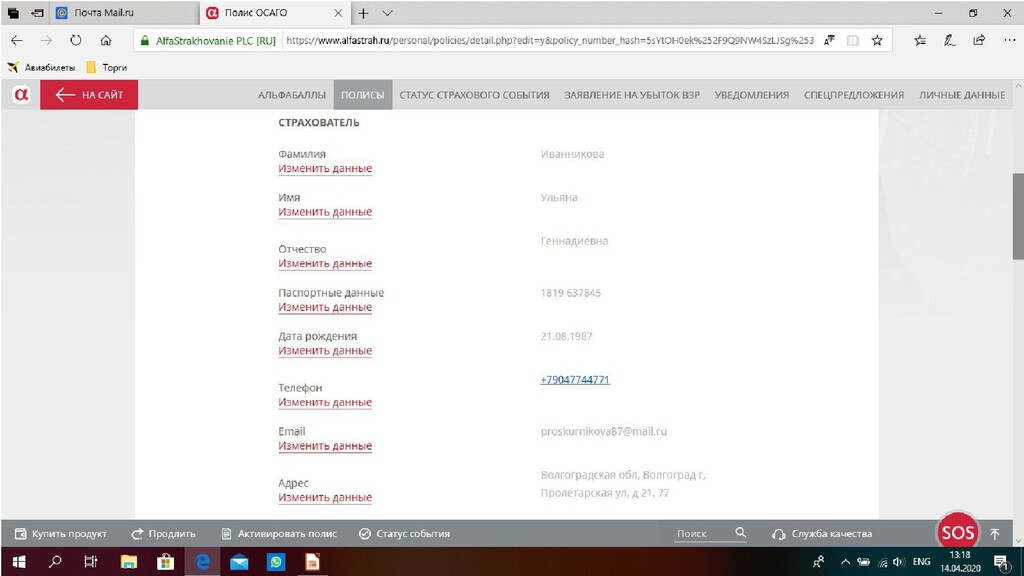Add page to favorites with star icon
1024x576 pixels.
pos(877,40)
